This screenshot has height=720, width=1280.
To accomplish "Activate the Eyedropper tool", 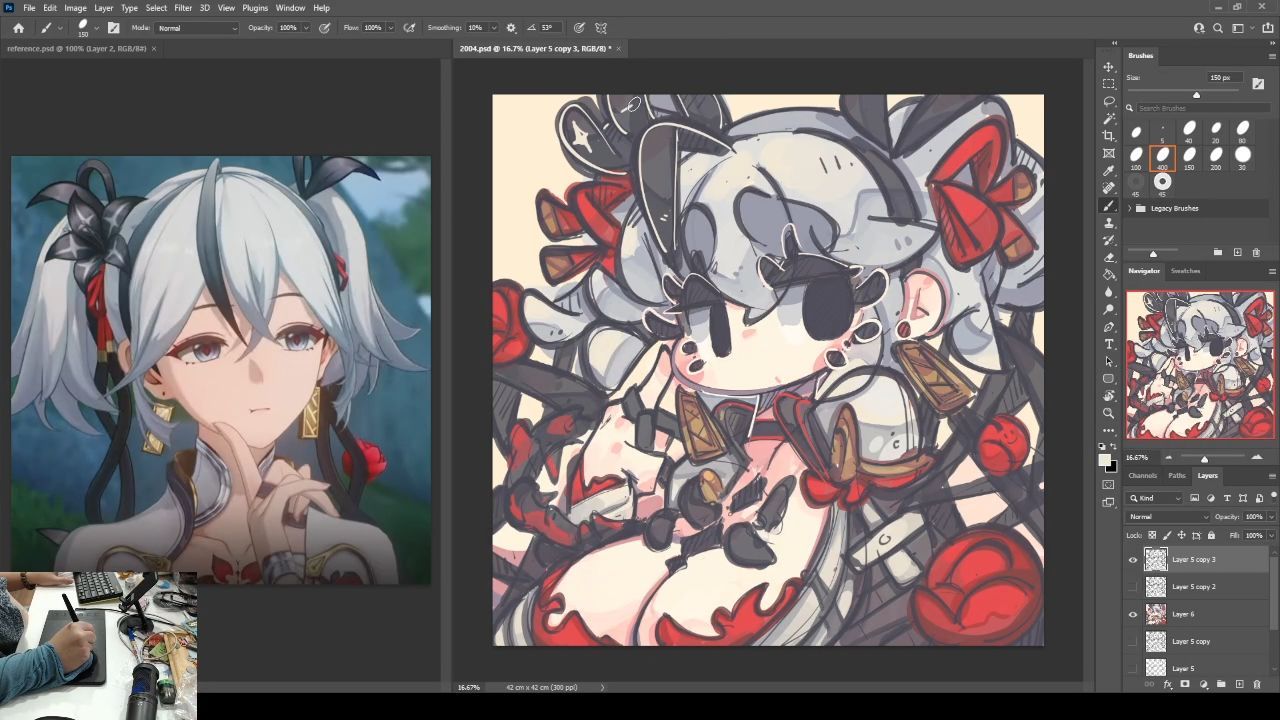I will [x=1109, y=170].
